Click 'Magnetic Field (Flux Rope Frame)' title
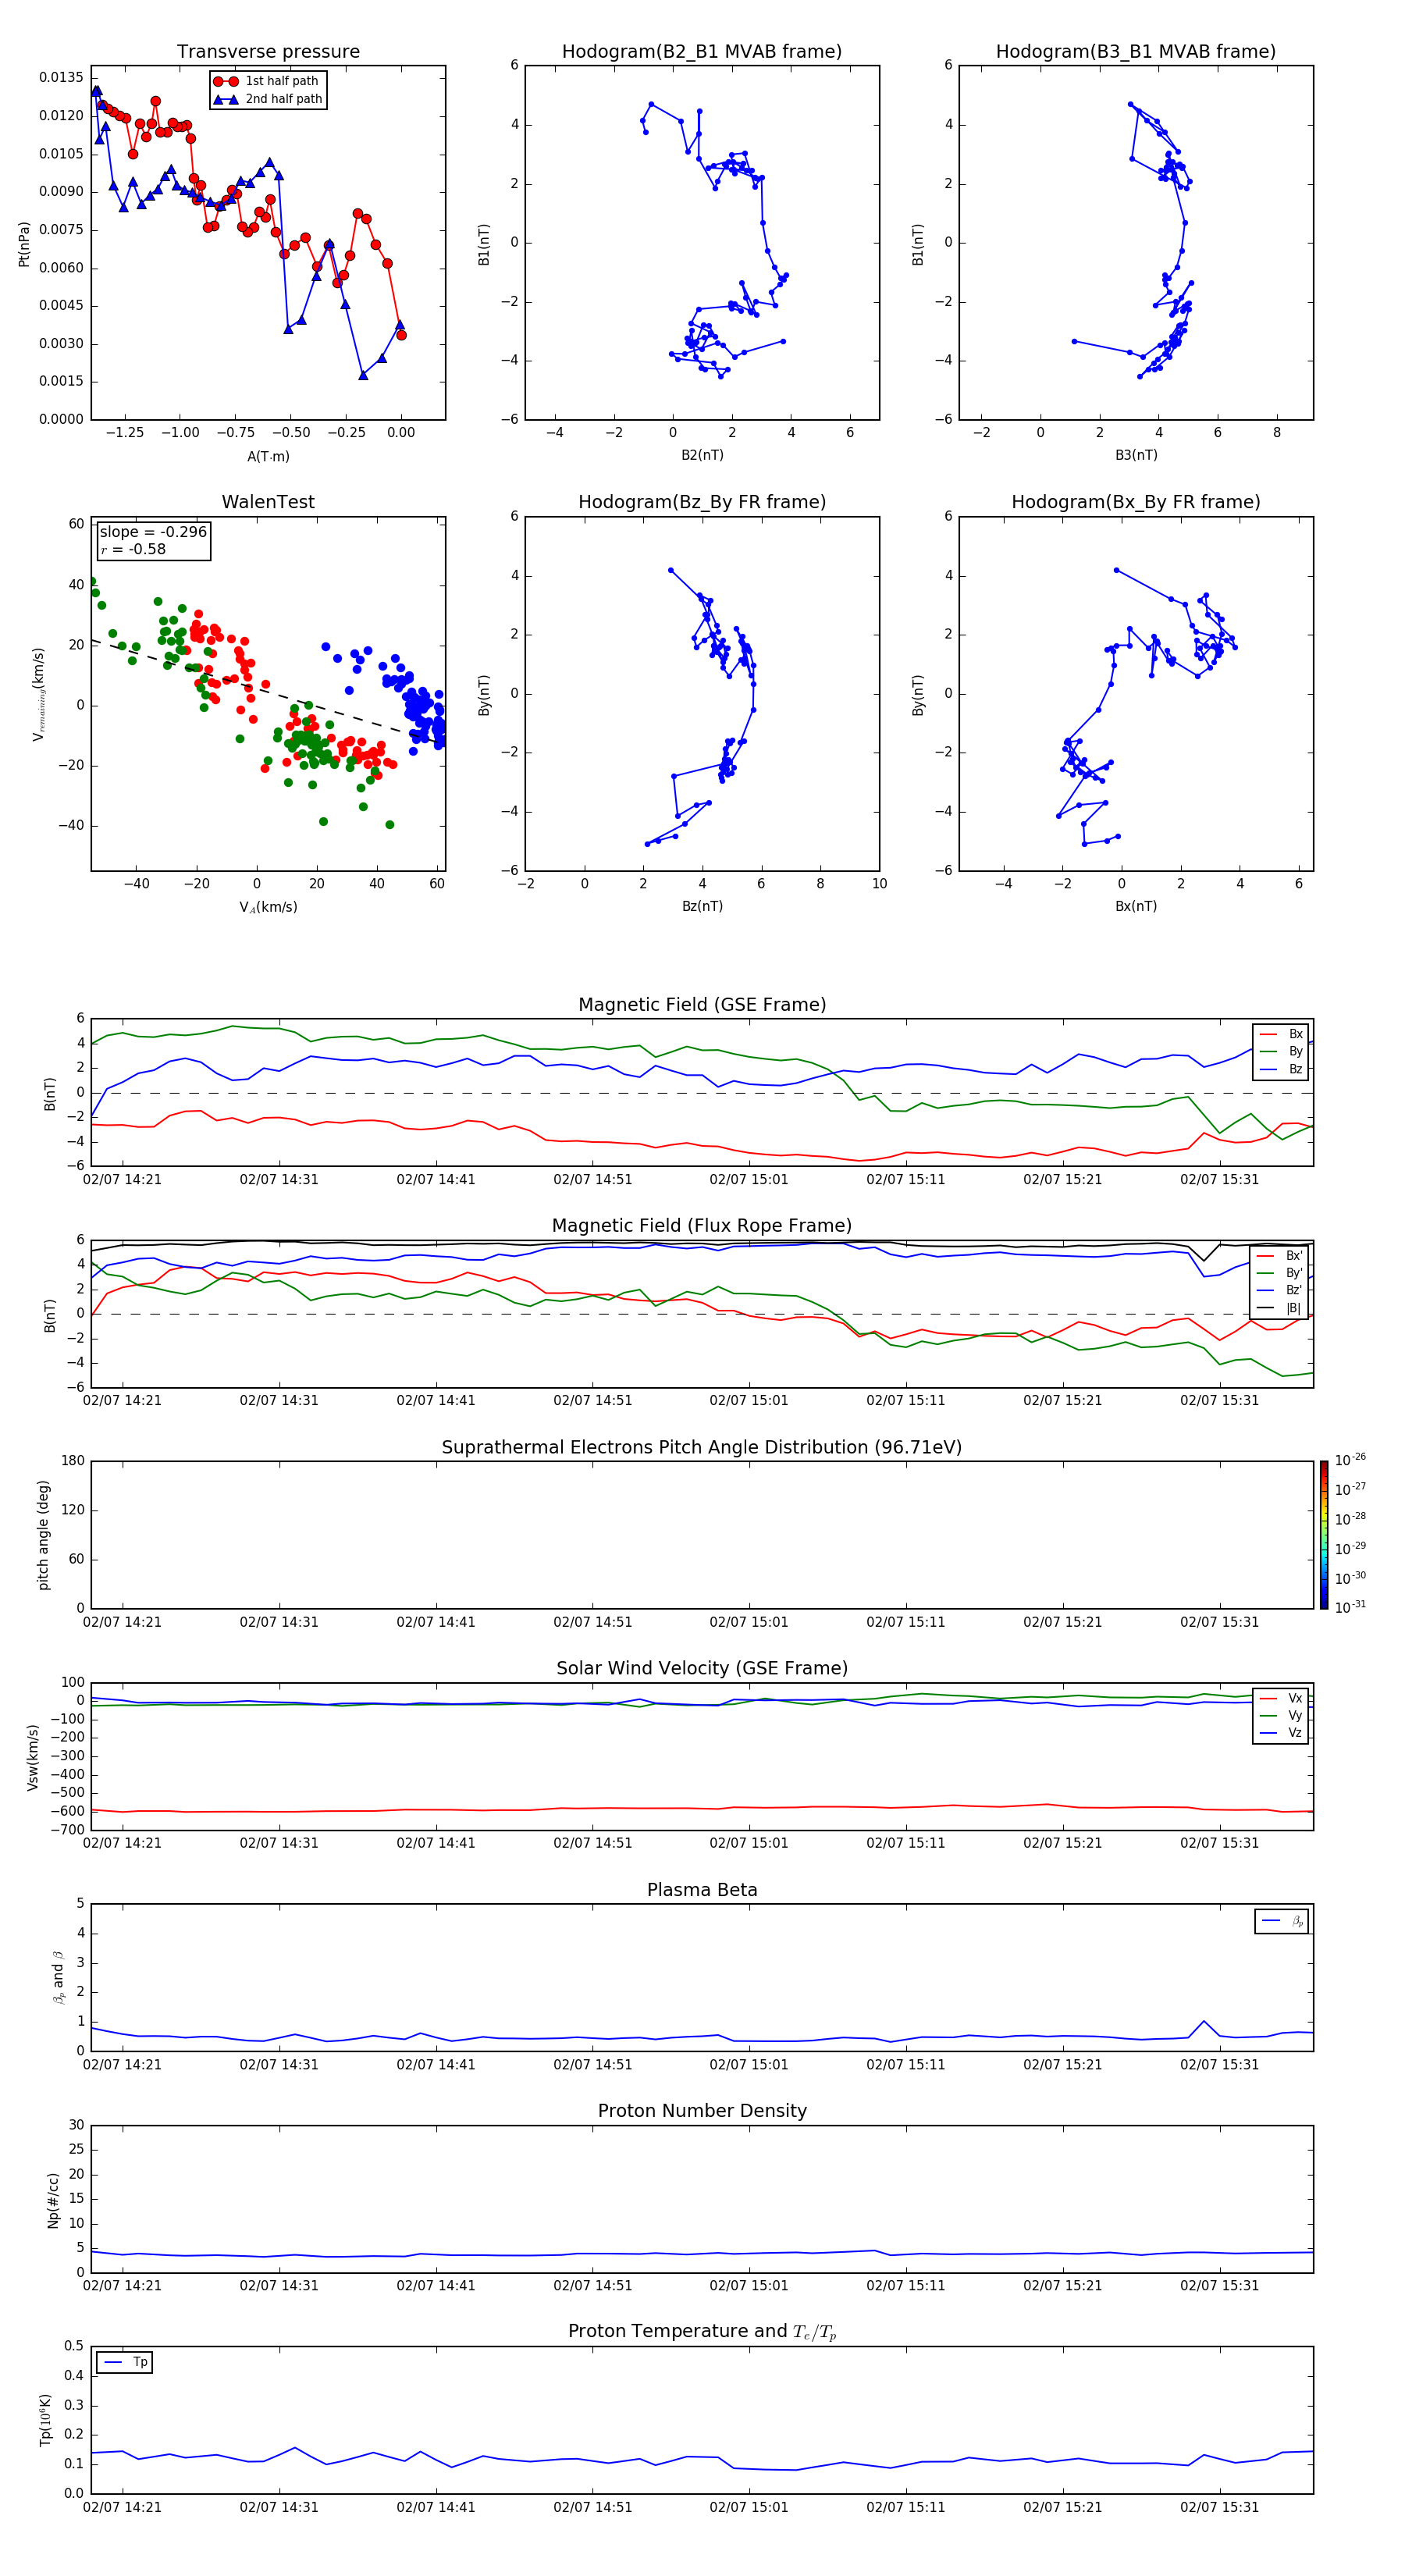 [x=702, y=1226]
